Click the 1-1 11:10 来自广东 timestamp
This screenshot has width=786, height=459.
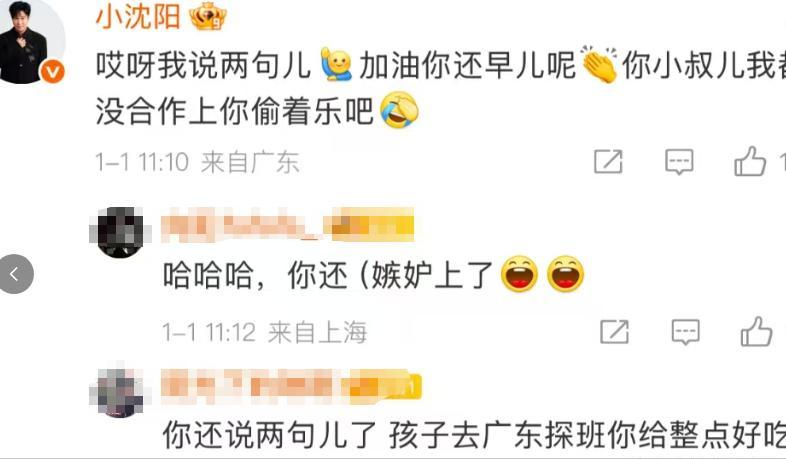[x=198, y=162]
